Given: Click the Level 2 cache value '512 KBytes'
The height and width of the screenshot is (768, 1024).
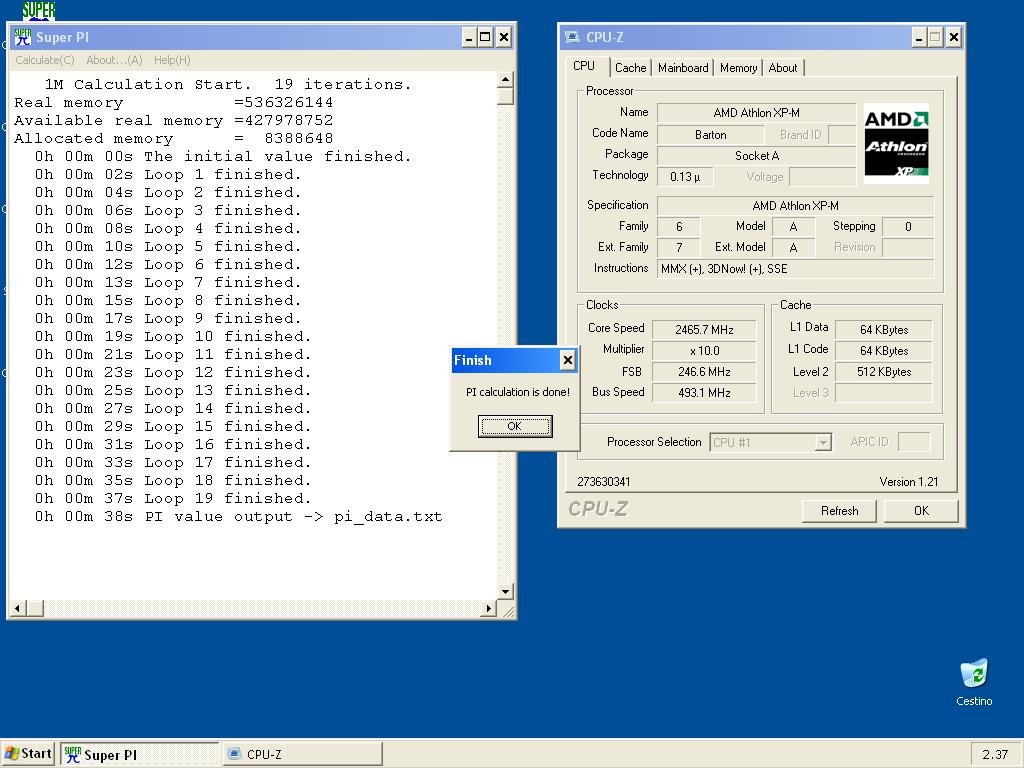Looking at the screenshot, I should click(884, 372).
